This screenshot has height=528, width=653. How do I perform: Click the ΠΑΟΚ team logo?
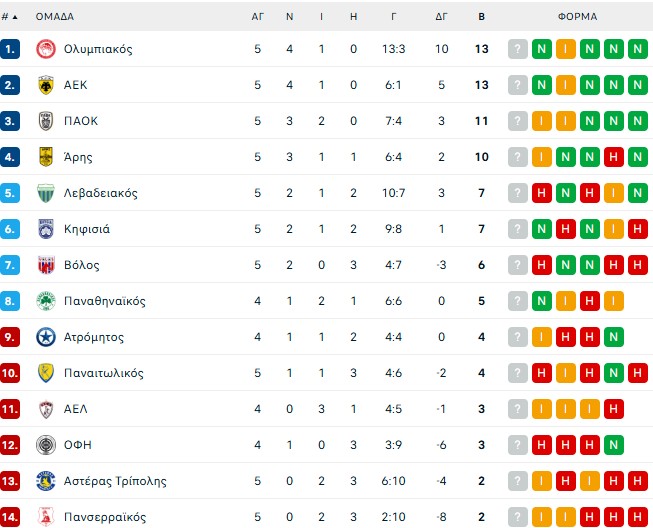click(45, 121)
